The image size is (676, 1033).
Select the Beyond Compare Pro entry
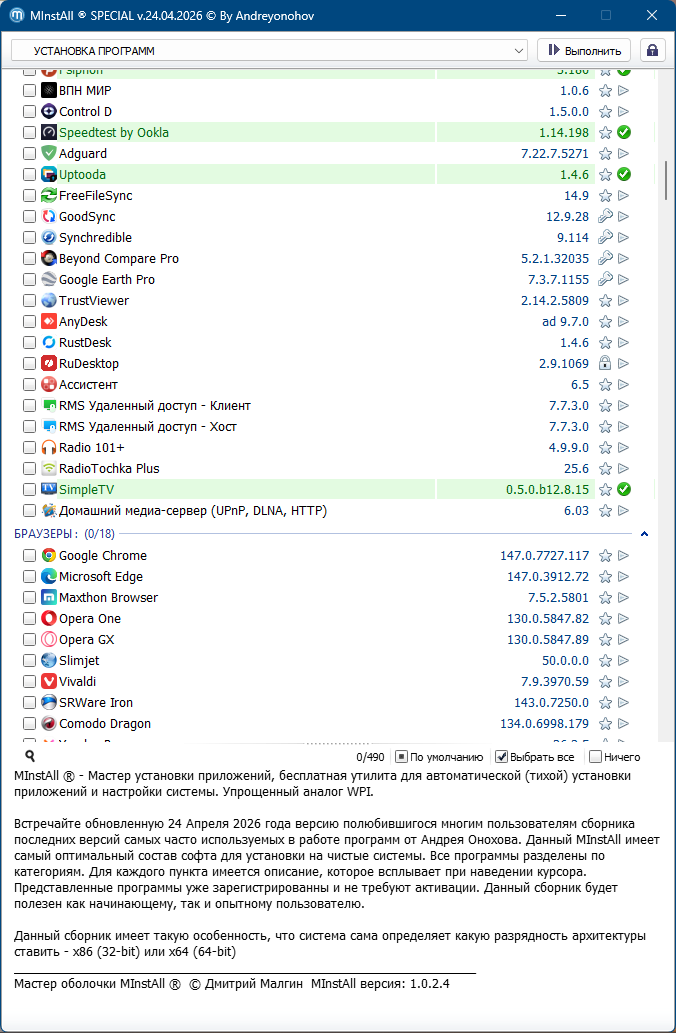click(x=119, y=259)
